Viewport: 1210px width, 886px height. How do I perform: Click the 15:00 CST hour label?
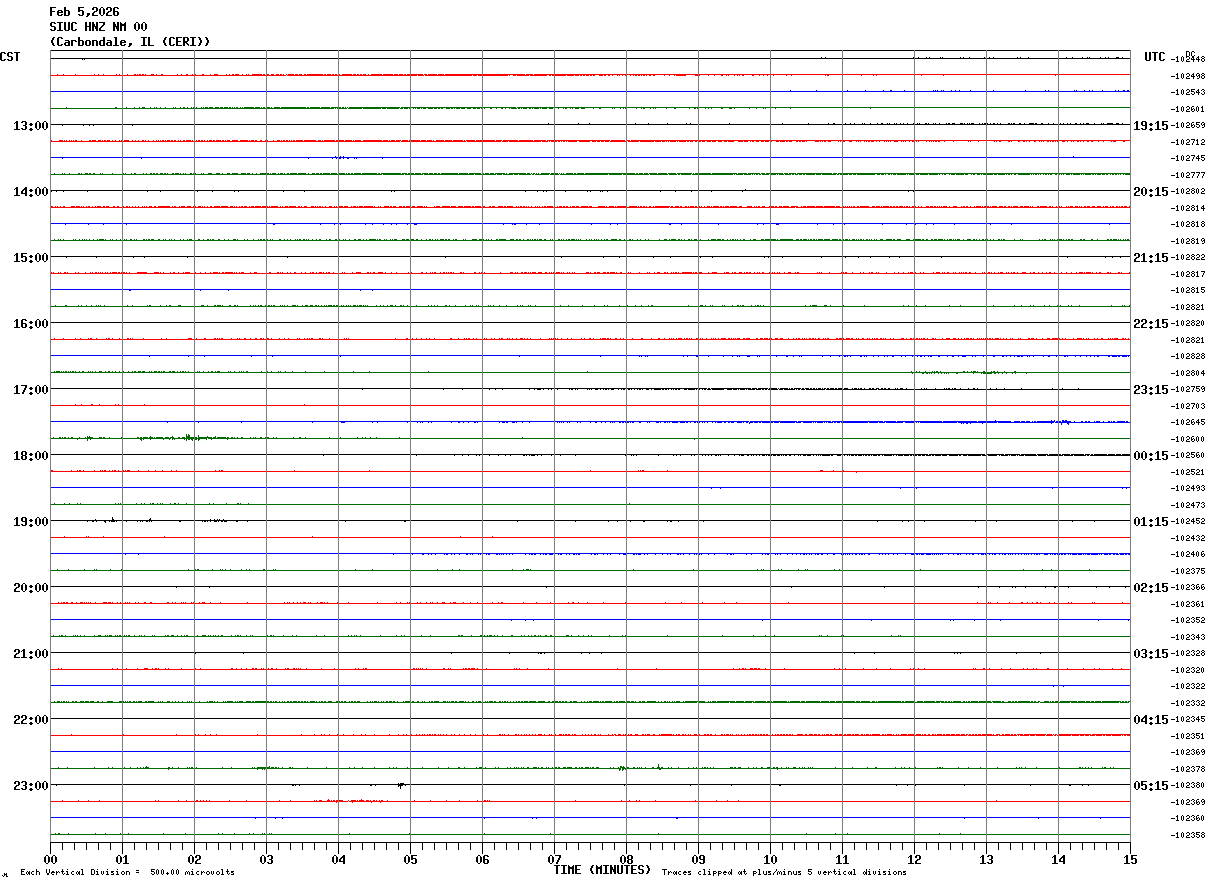pos(31,257)
